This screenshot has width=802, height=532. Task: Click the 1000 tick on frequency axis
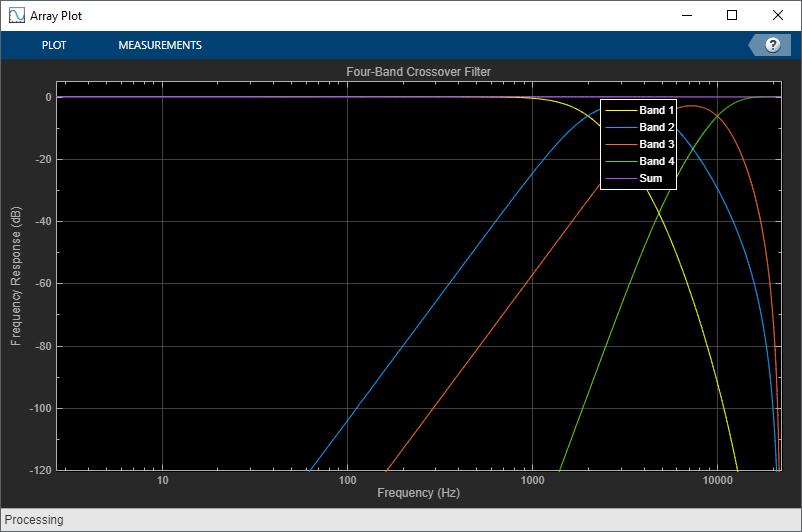click(532, 480)
